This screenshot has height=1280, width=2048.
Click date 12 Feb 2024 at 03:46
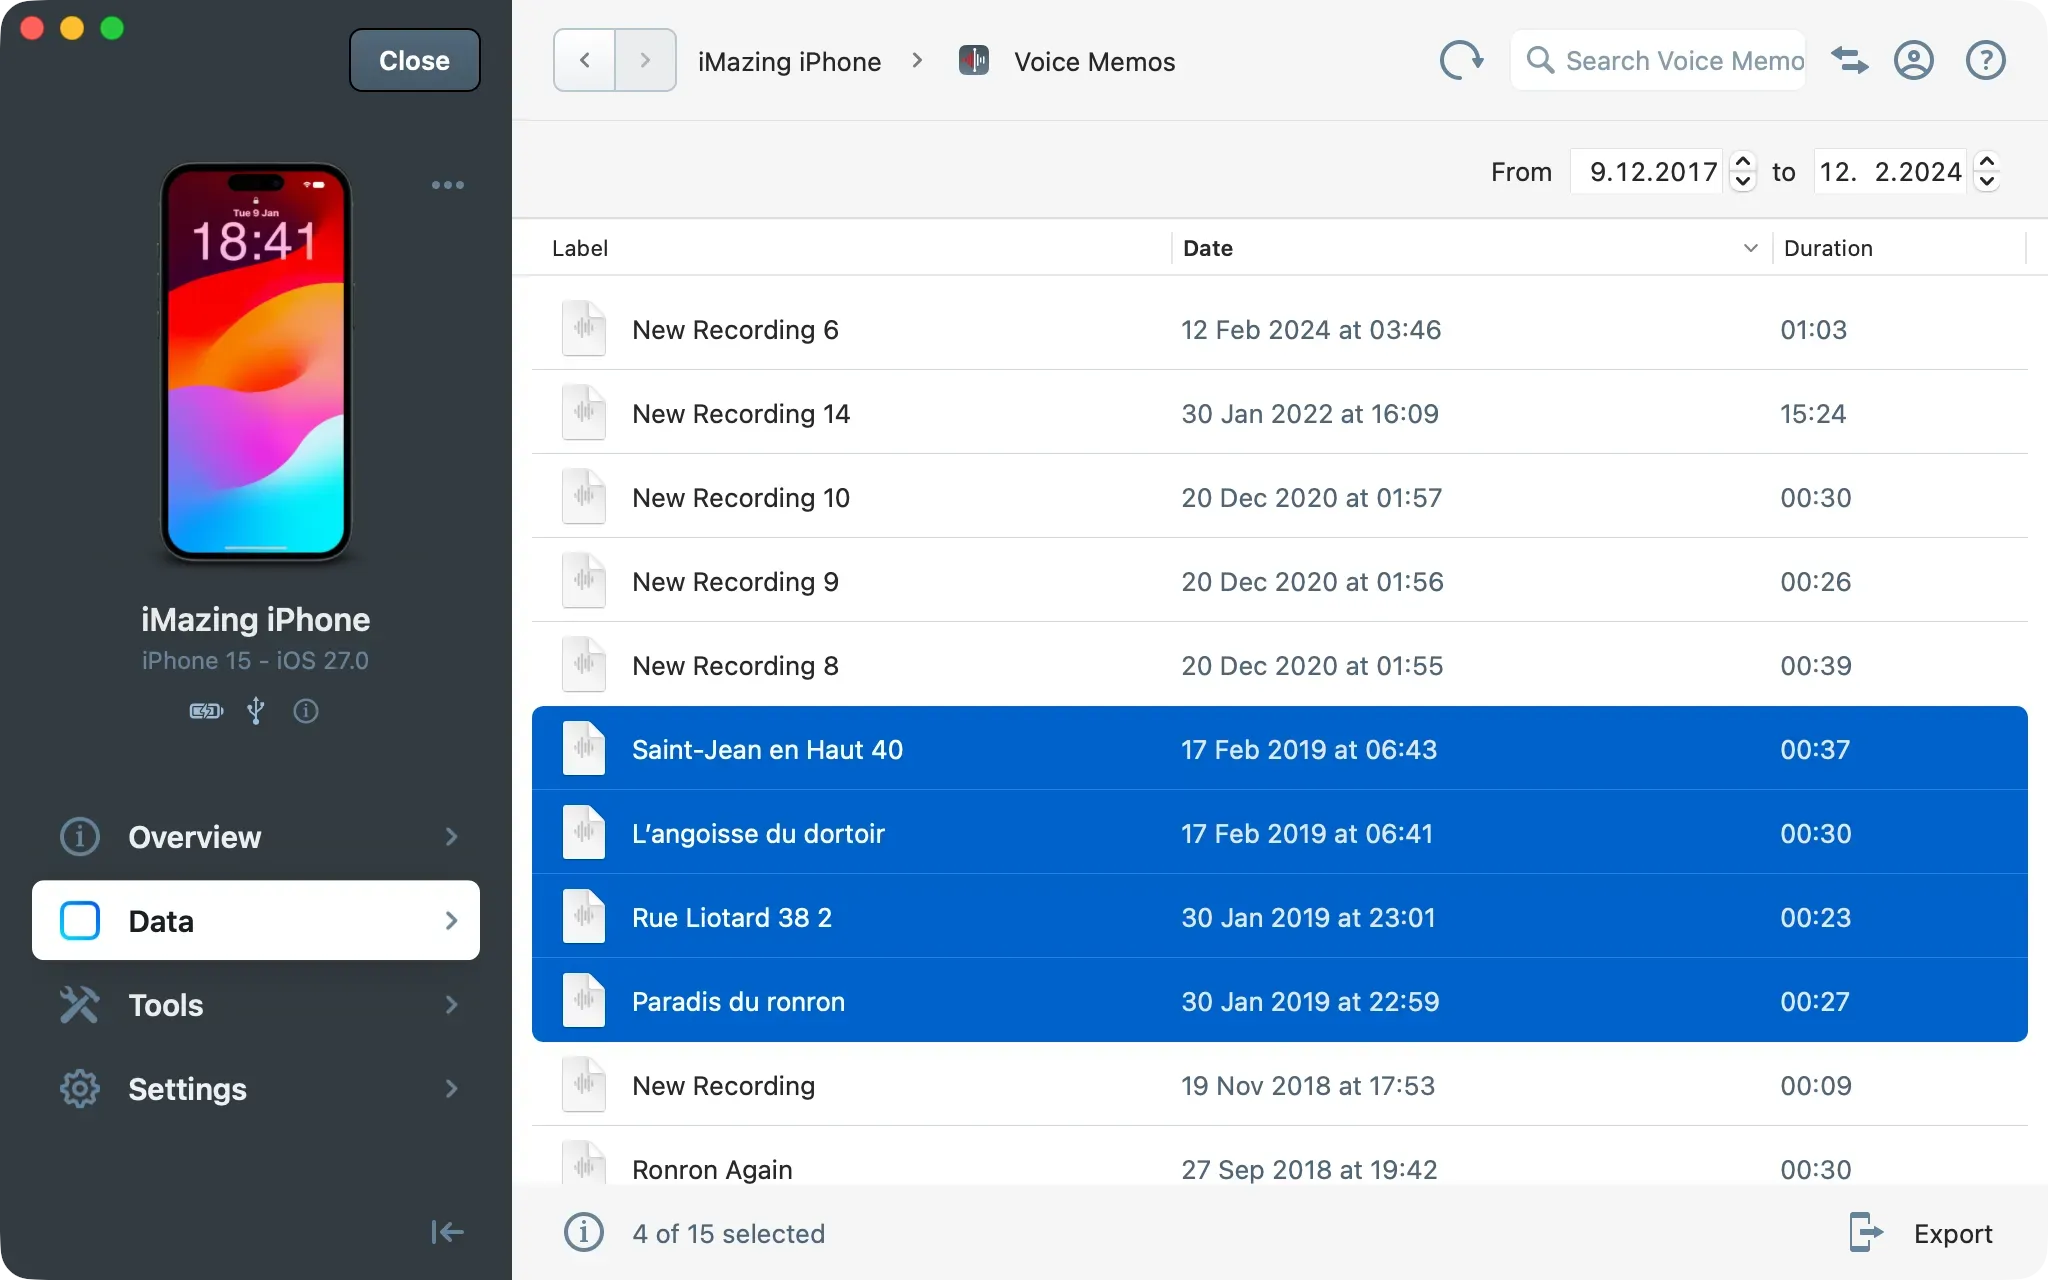pos(1311,330)
